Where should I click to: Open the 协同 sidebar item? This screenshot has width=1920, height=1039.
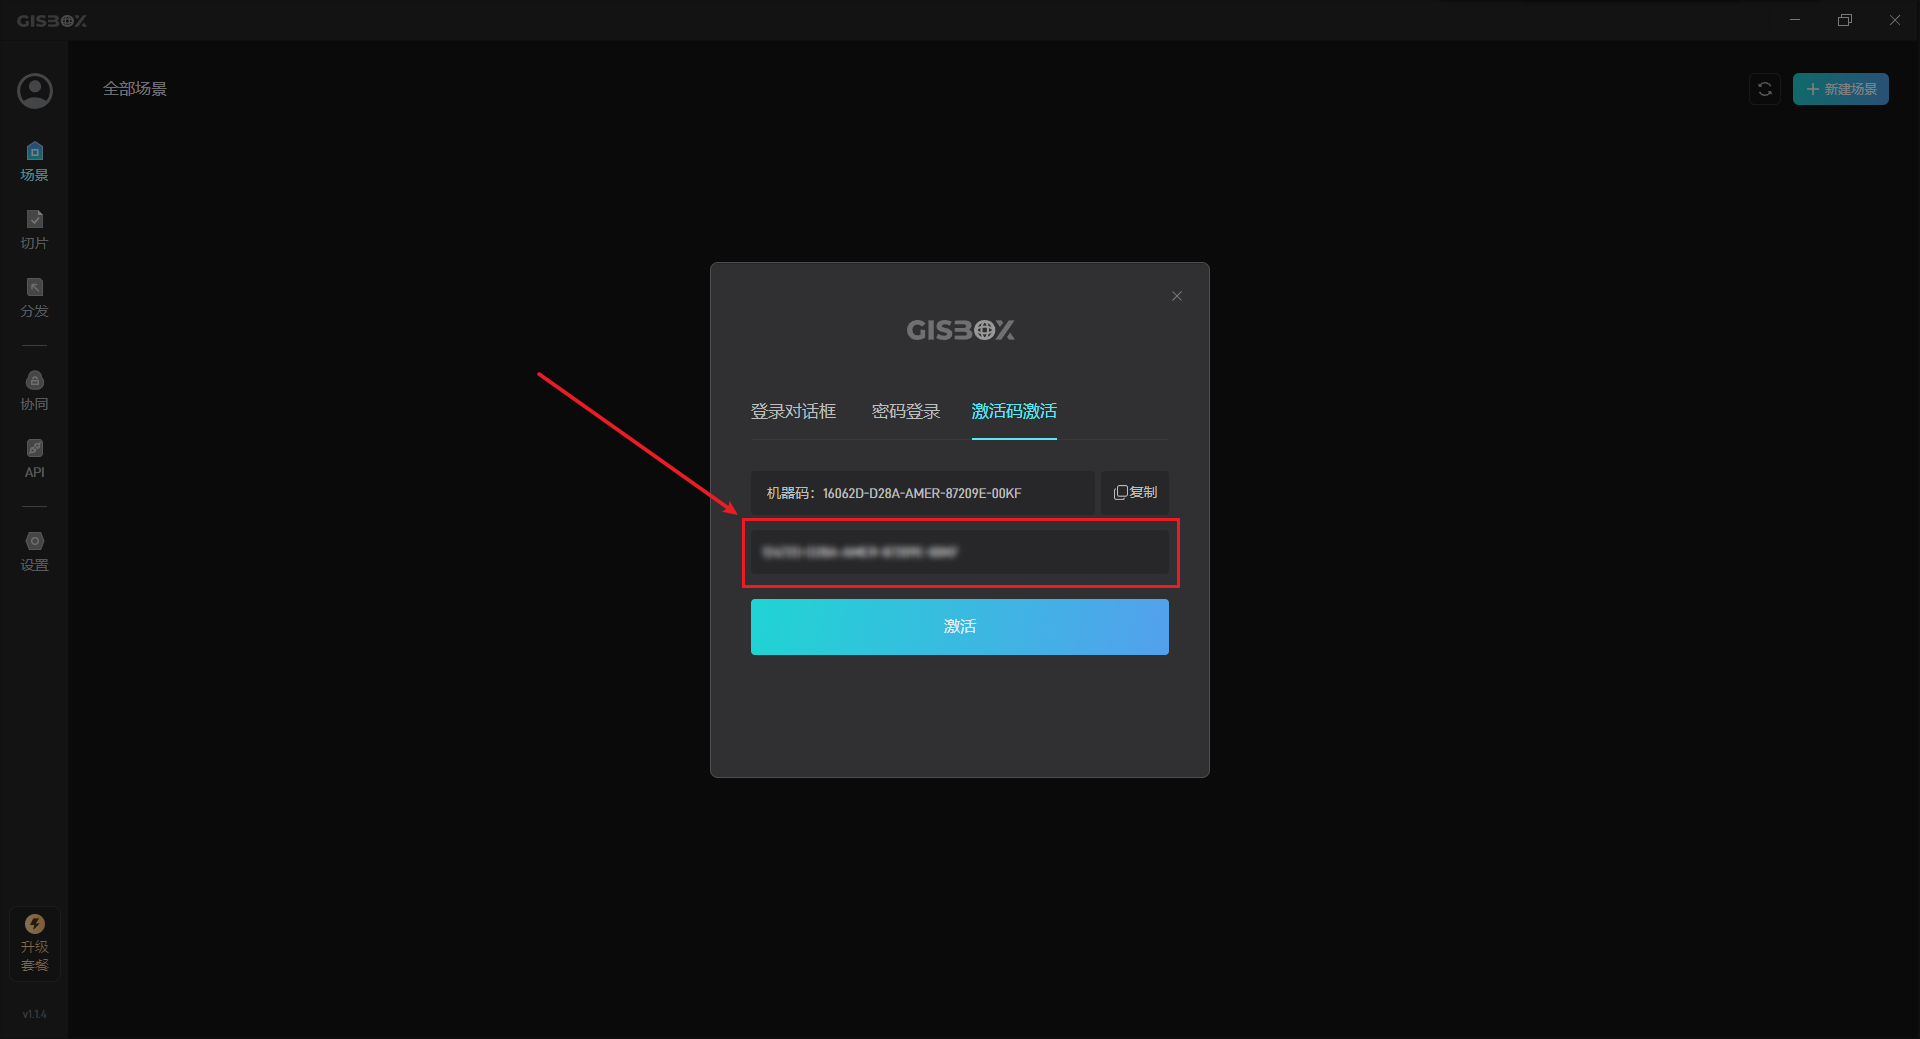coord(35,390)
